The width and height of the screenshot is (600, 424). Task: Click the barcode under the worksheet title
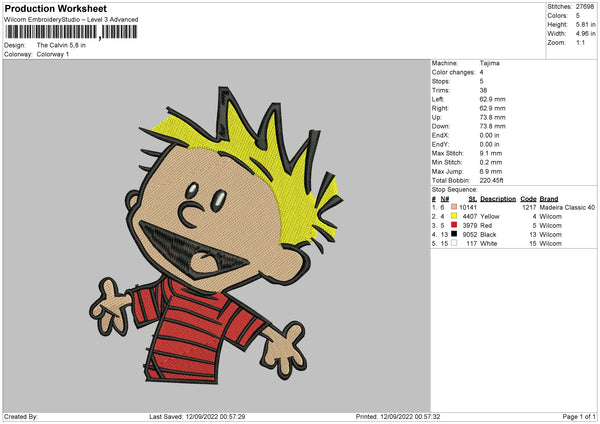(x=71, y=32)
